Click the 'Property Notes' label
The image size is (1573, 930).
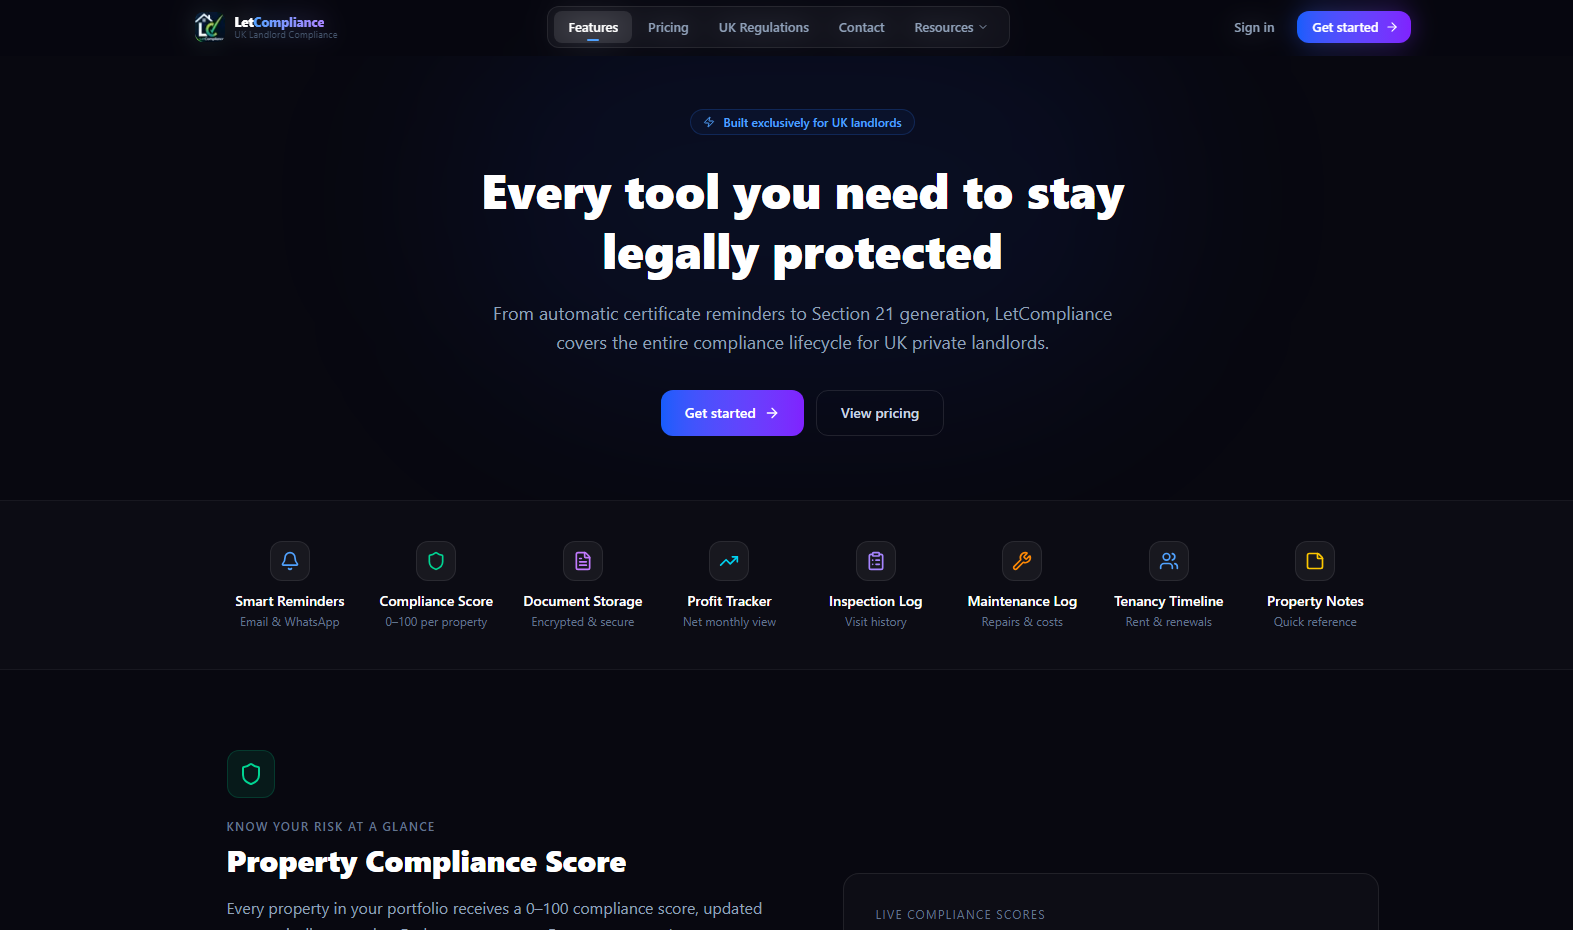(x=1315, y=601)
